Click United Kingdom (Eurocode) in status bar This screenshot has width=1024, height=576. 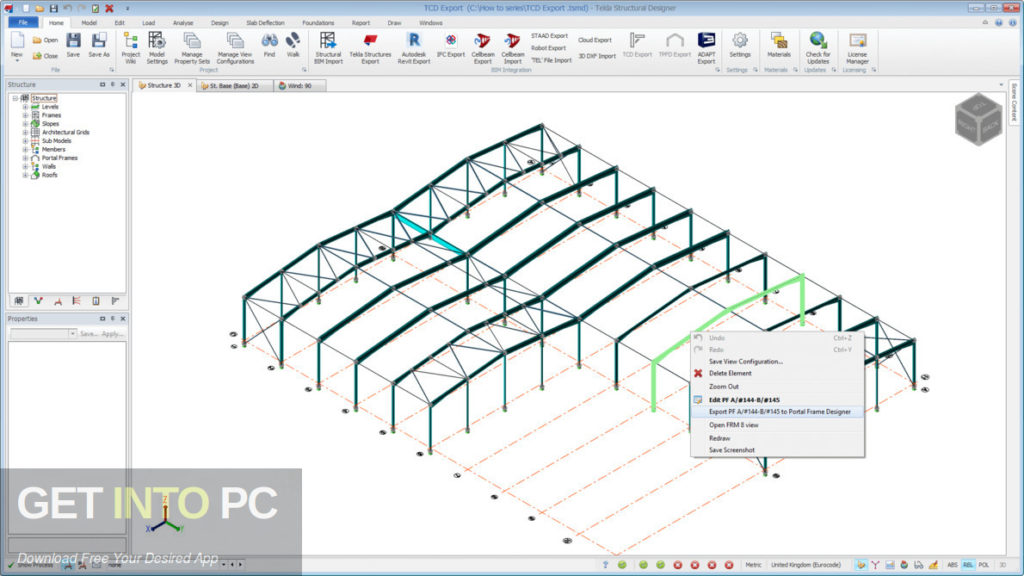point(806,565)
